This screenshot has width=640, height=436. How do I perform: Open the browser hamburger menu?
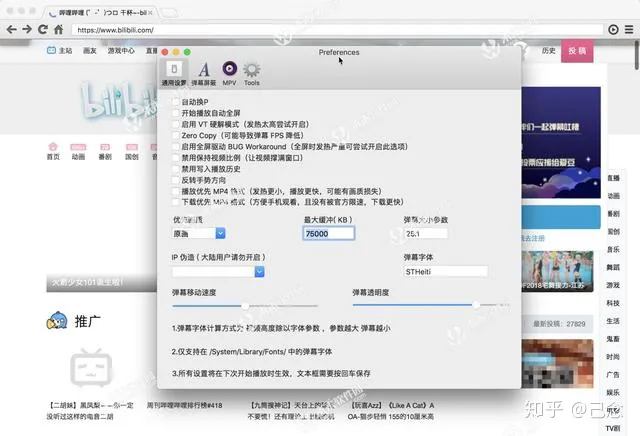(x=629, y=29)
